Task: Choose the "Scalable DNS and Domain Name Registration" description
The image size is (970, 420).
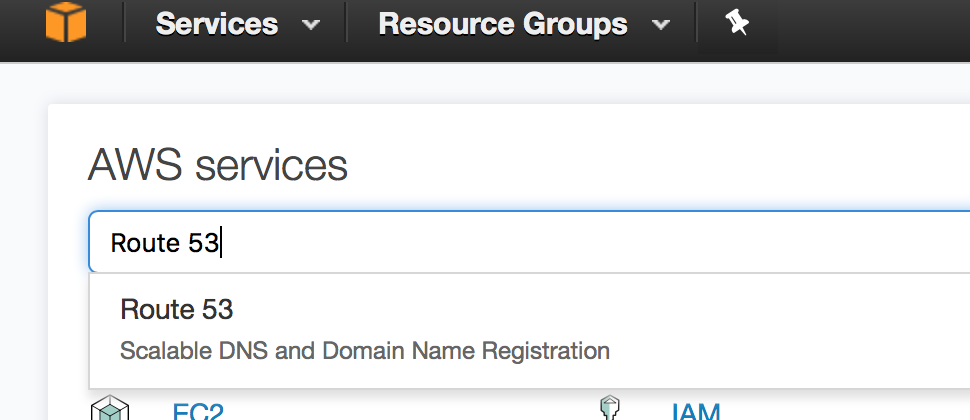Action: (x=365, y=351)
